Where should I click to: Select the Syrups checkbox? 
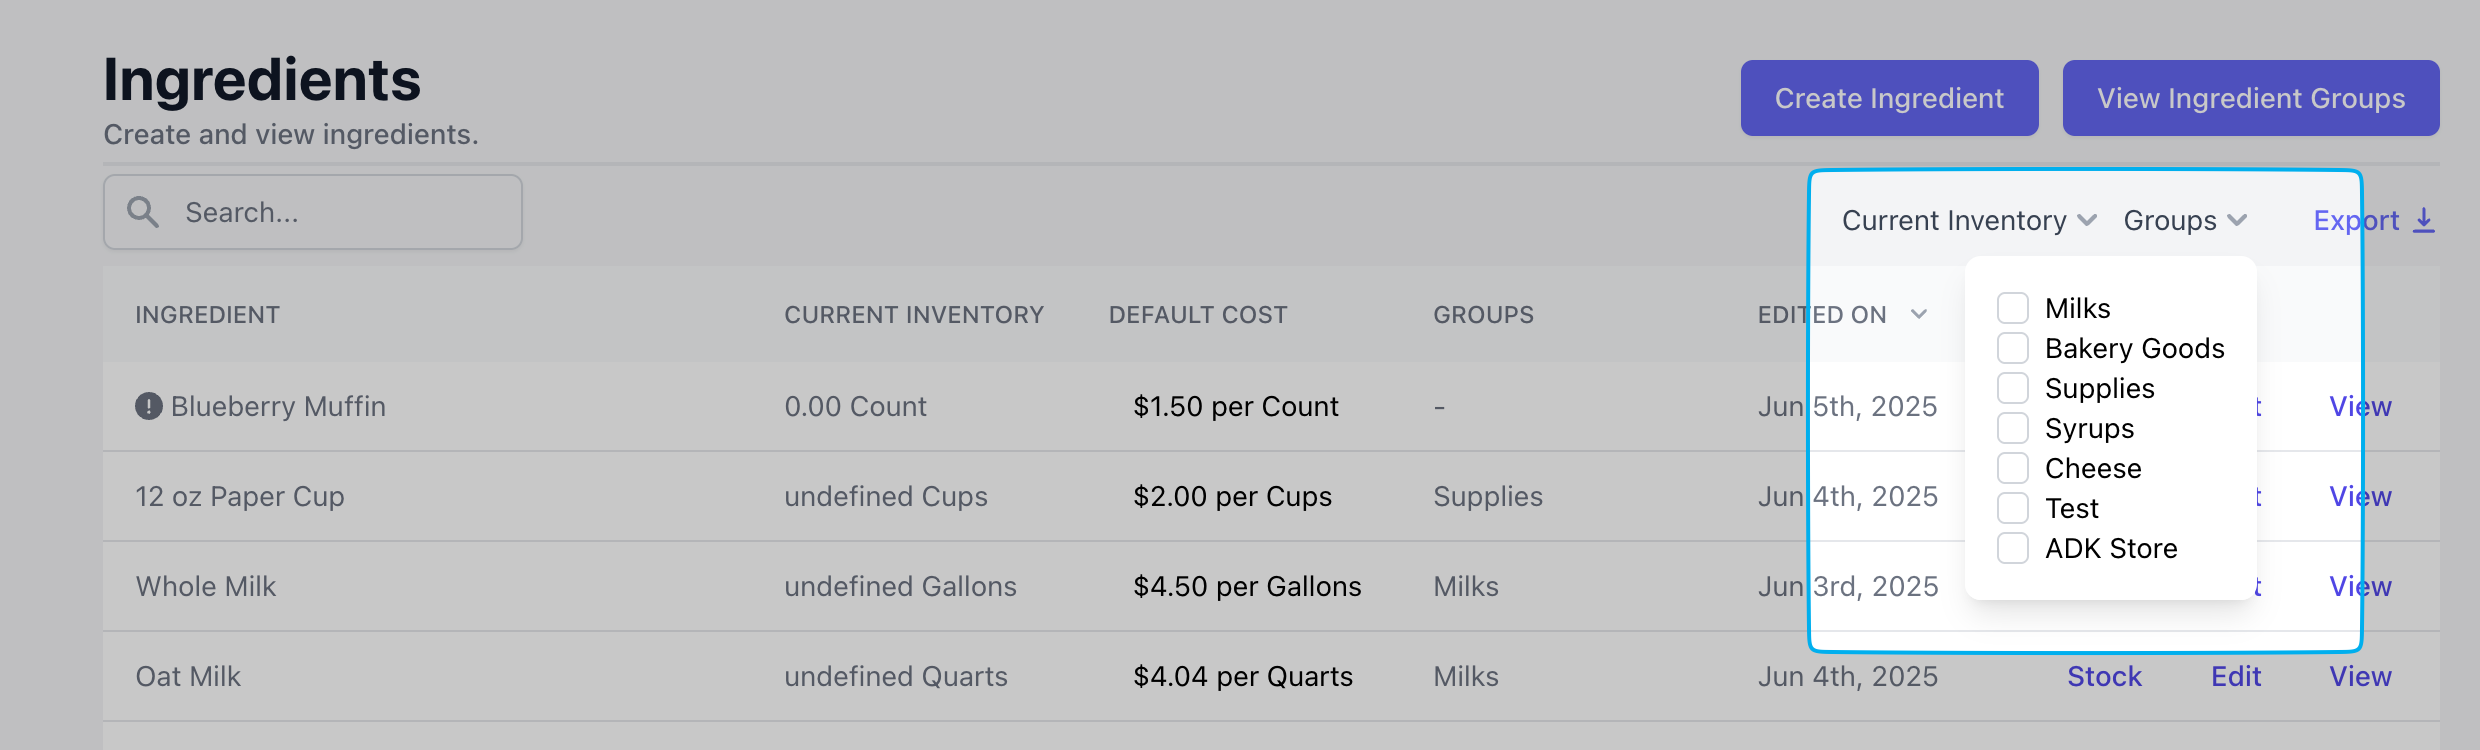click(x=2013, y=428)
